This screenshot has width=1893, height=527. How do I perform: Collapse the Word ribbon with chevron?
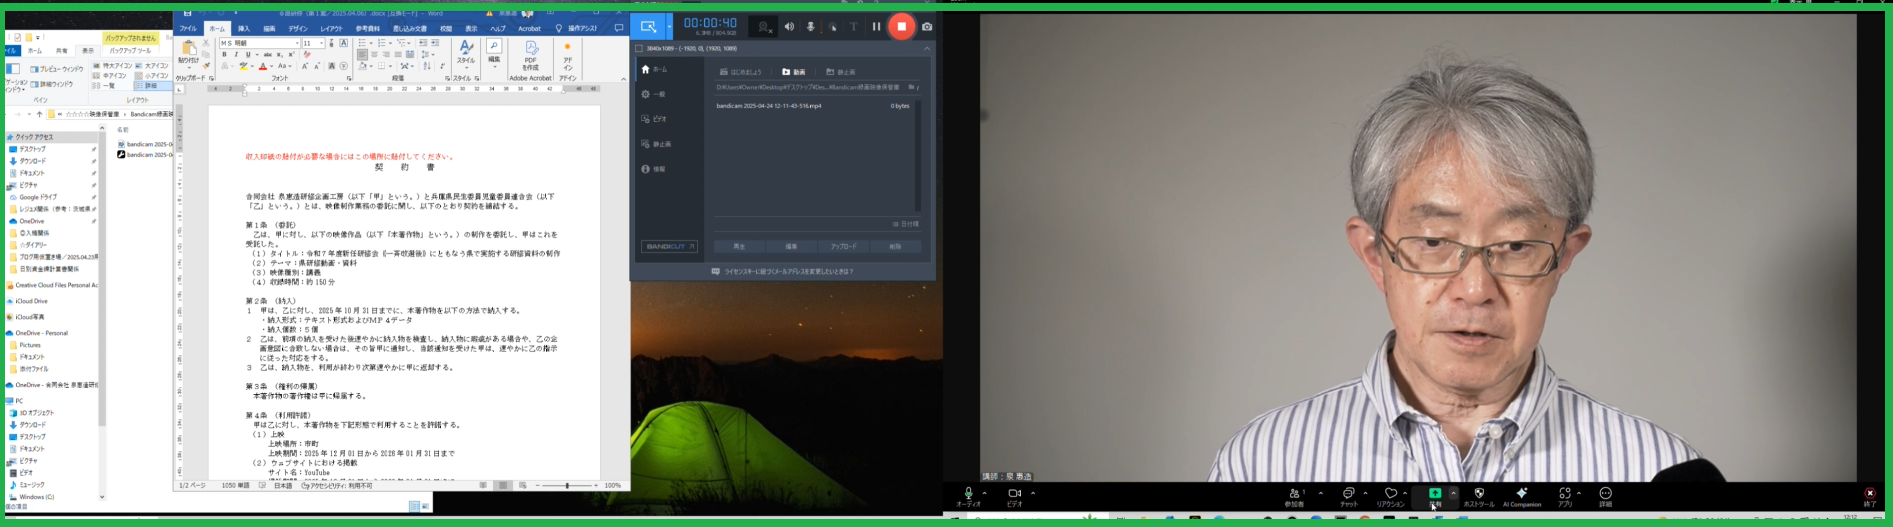point(623,79)
